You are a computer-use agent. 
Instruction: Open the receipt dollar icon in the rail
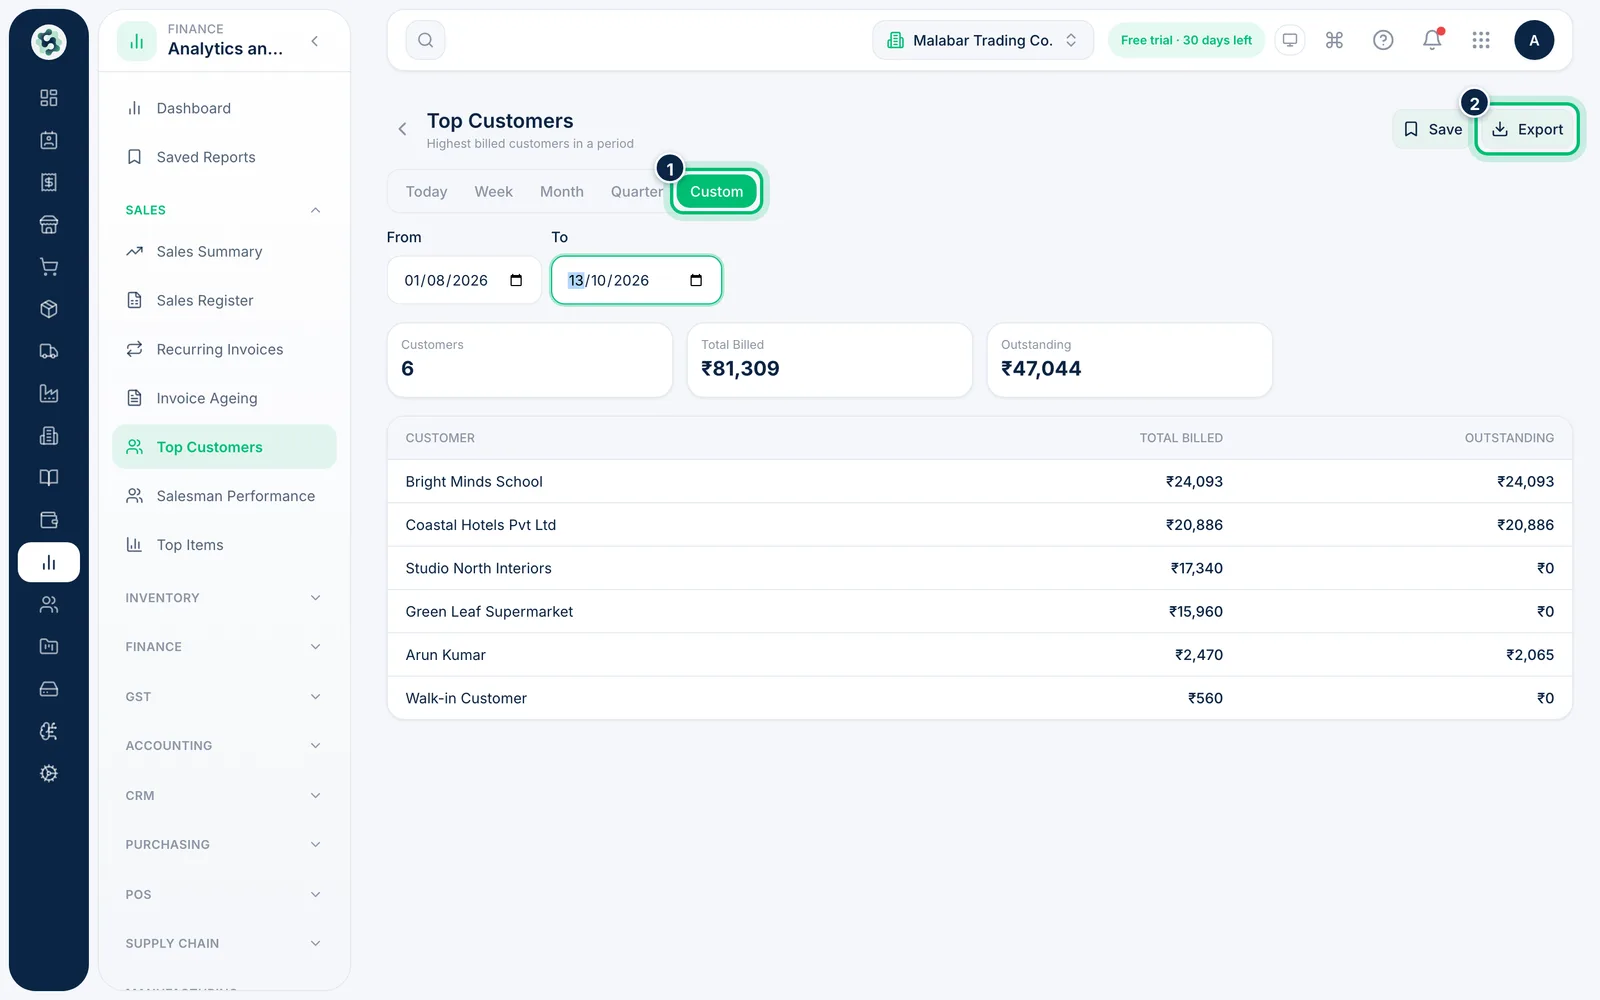tap(48, 182)
